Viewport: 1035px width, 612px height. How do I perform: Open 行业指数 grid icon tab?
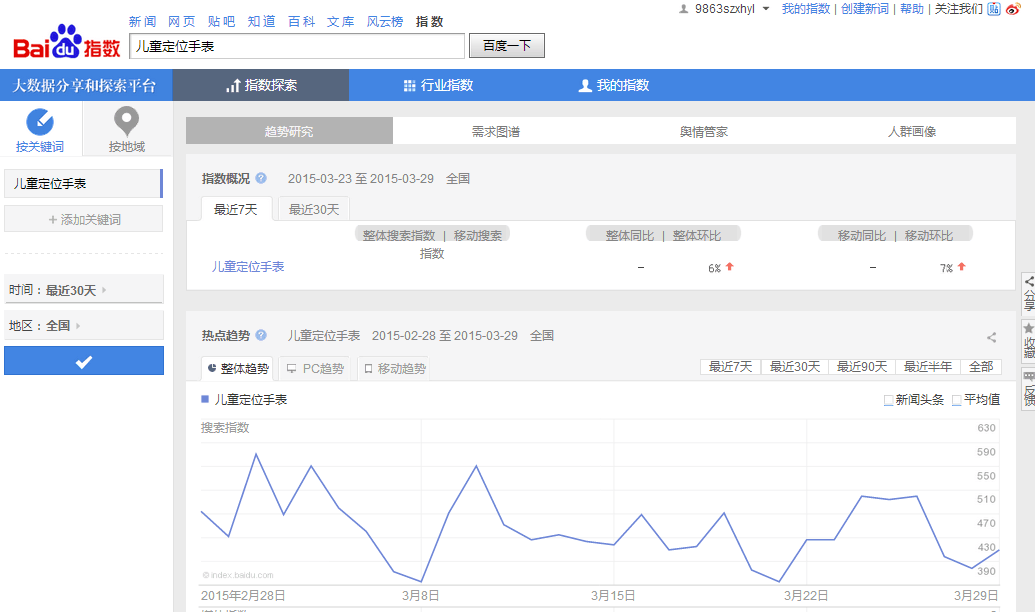(x=438, y=85)
